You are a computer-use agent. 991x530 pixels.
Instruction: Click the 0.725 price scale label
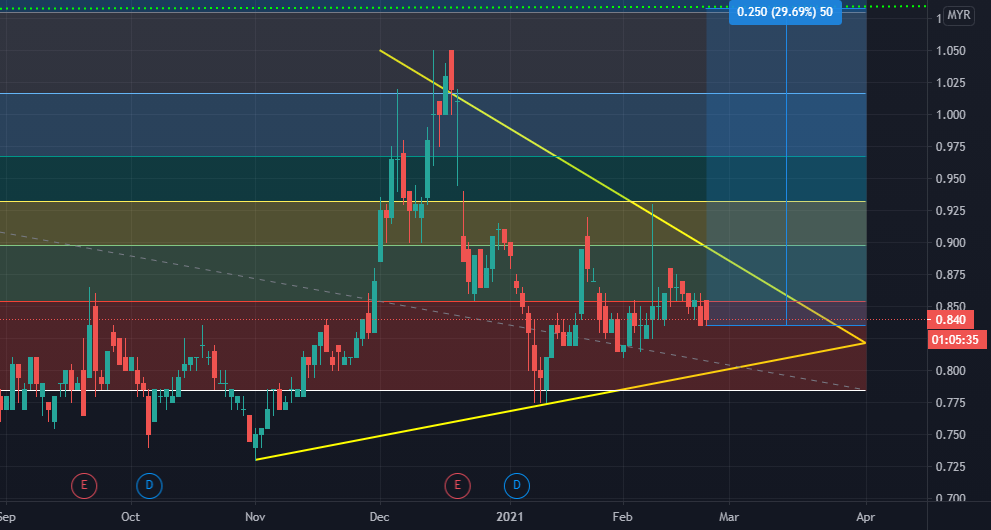(x=951, y=466)
